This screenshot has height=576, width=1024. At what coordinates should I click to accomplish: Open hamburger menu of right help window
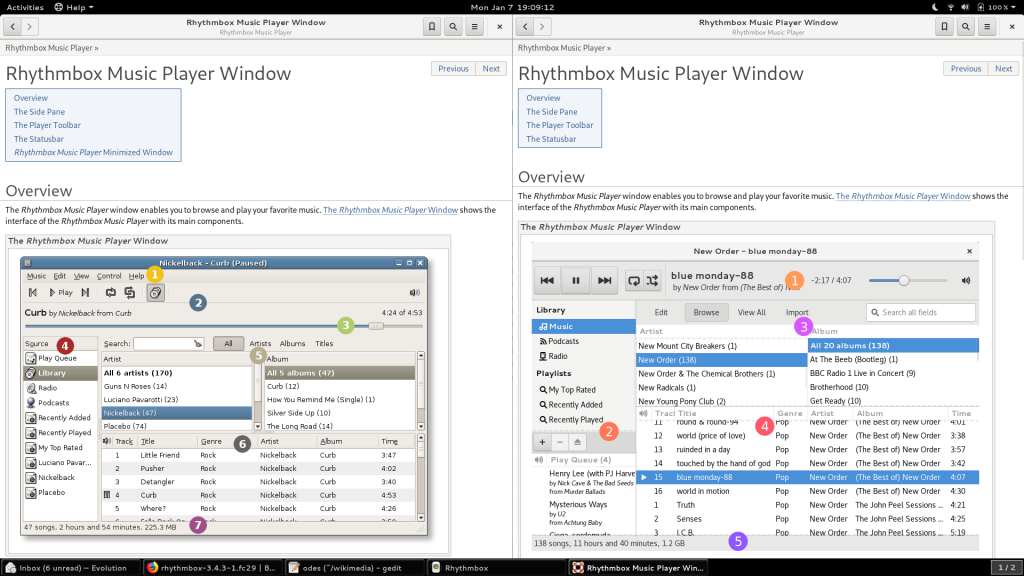click(987, 27)
